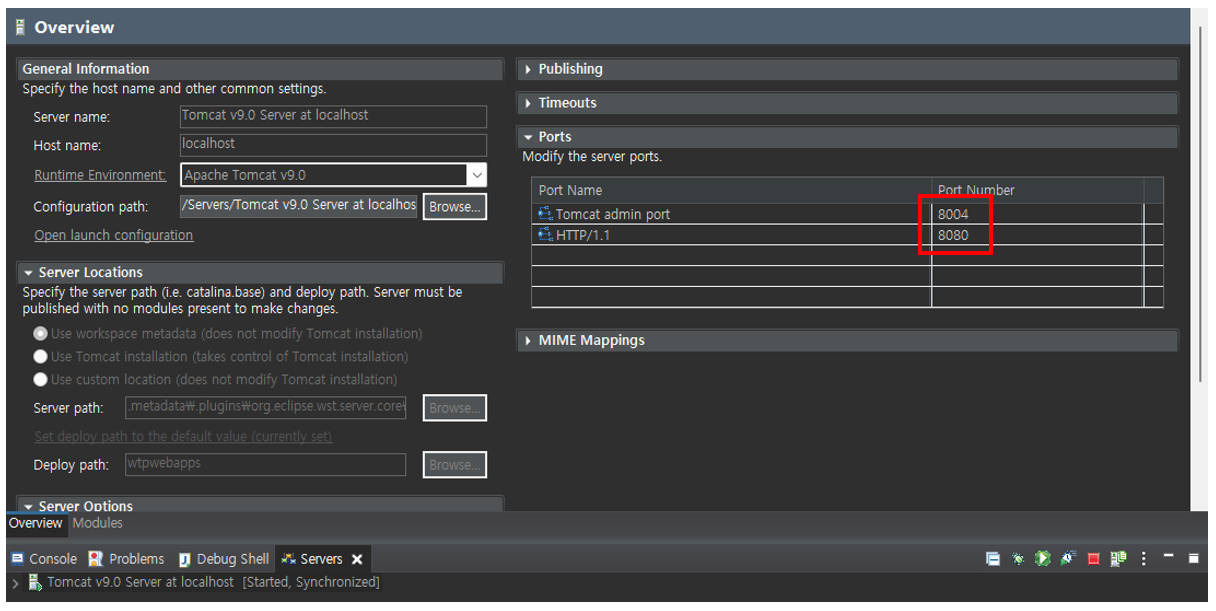Click Open launch configuration link
This screenshot has height=611, width=1216.
tap(114, 235)
